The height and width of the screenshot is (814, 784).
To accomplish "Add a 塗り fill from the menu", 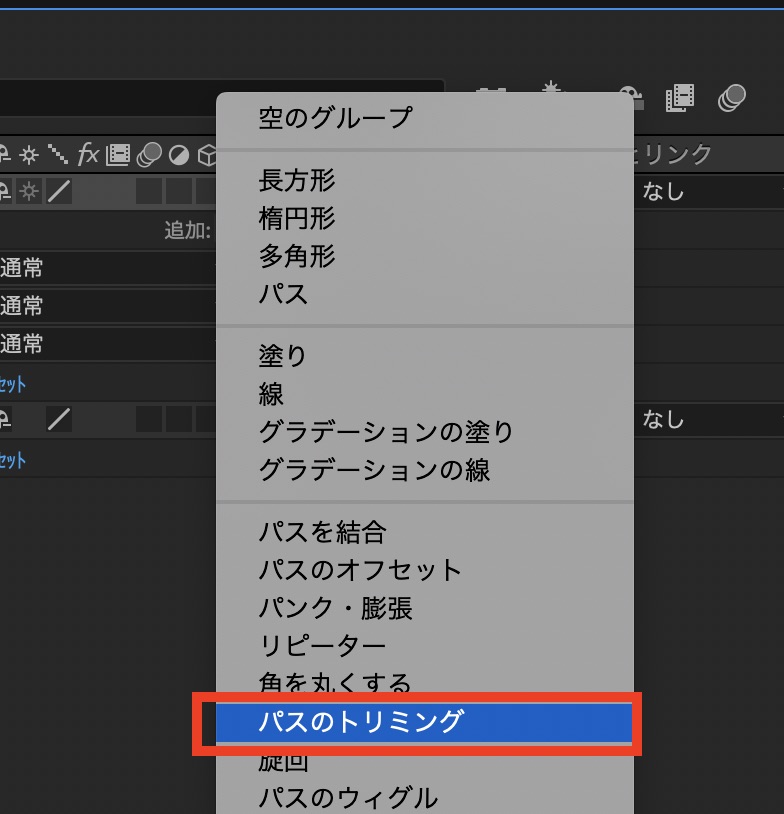I will coord(425,357).
